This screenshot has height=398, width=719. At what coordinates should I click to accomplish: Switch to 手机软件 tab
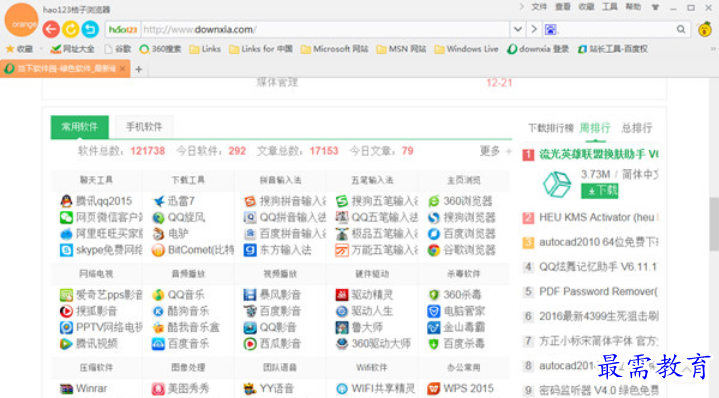(144, 127)
